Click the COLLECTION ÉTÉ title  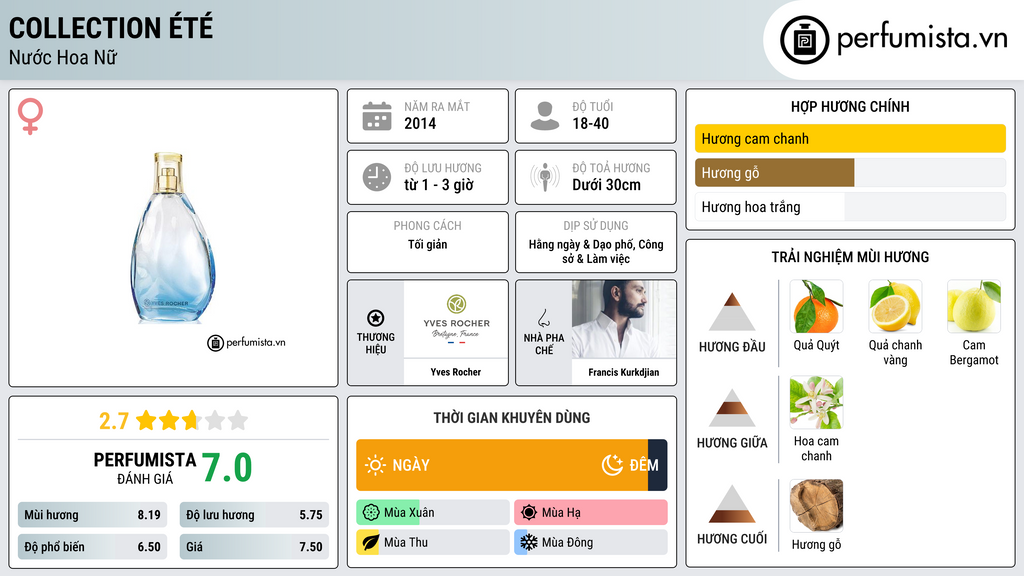(111, 28)
